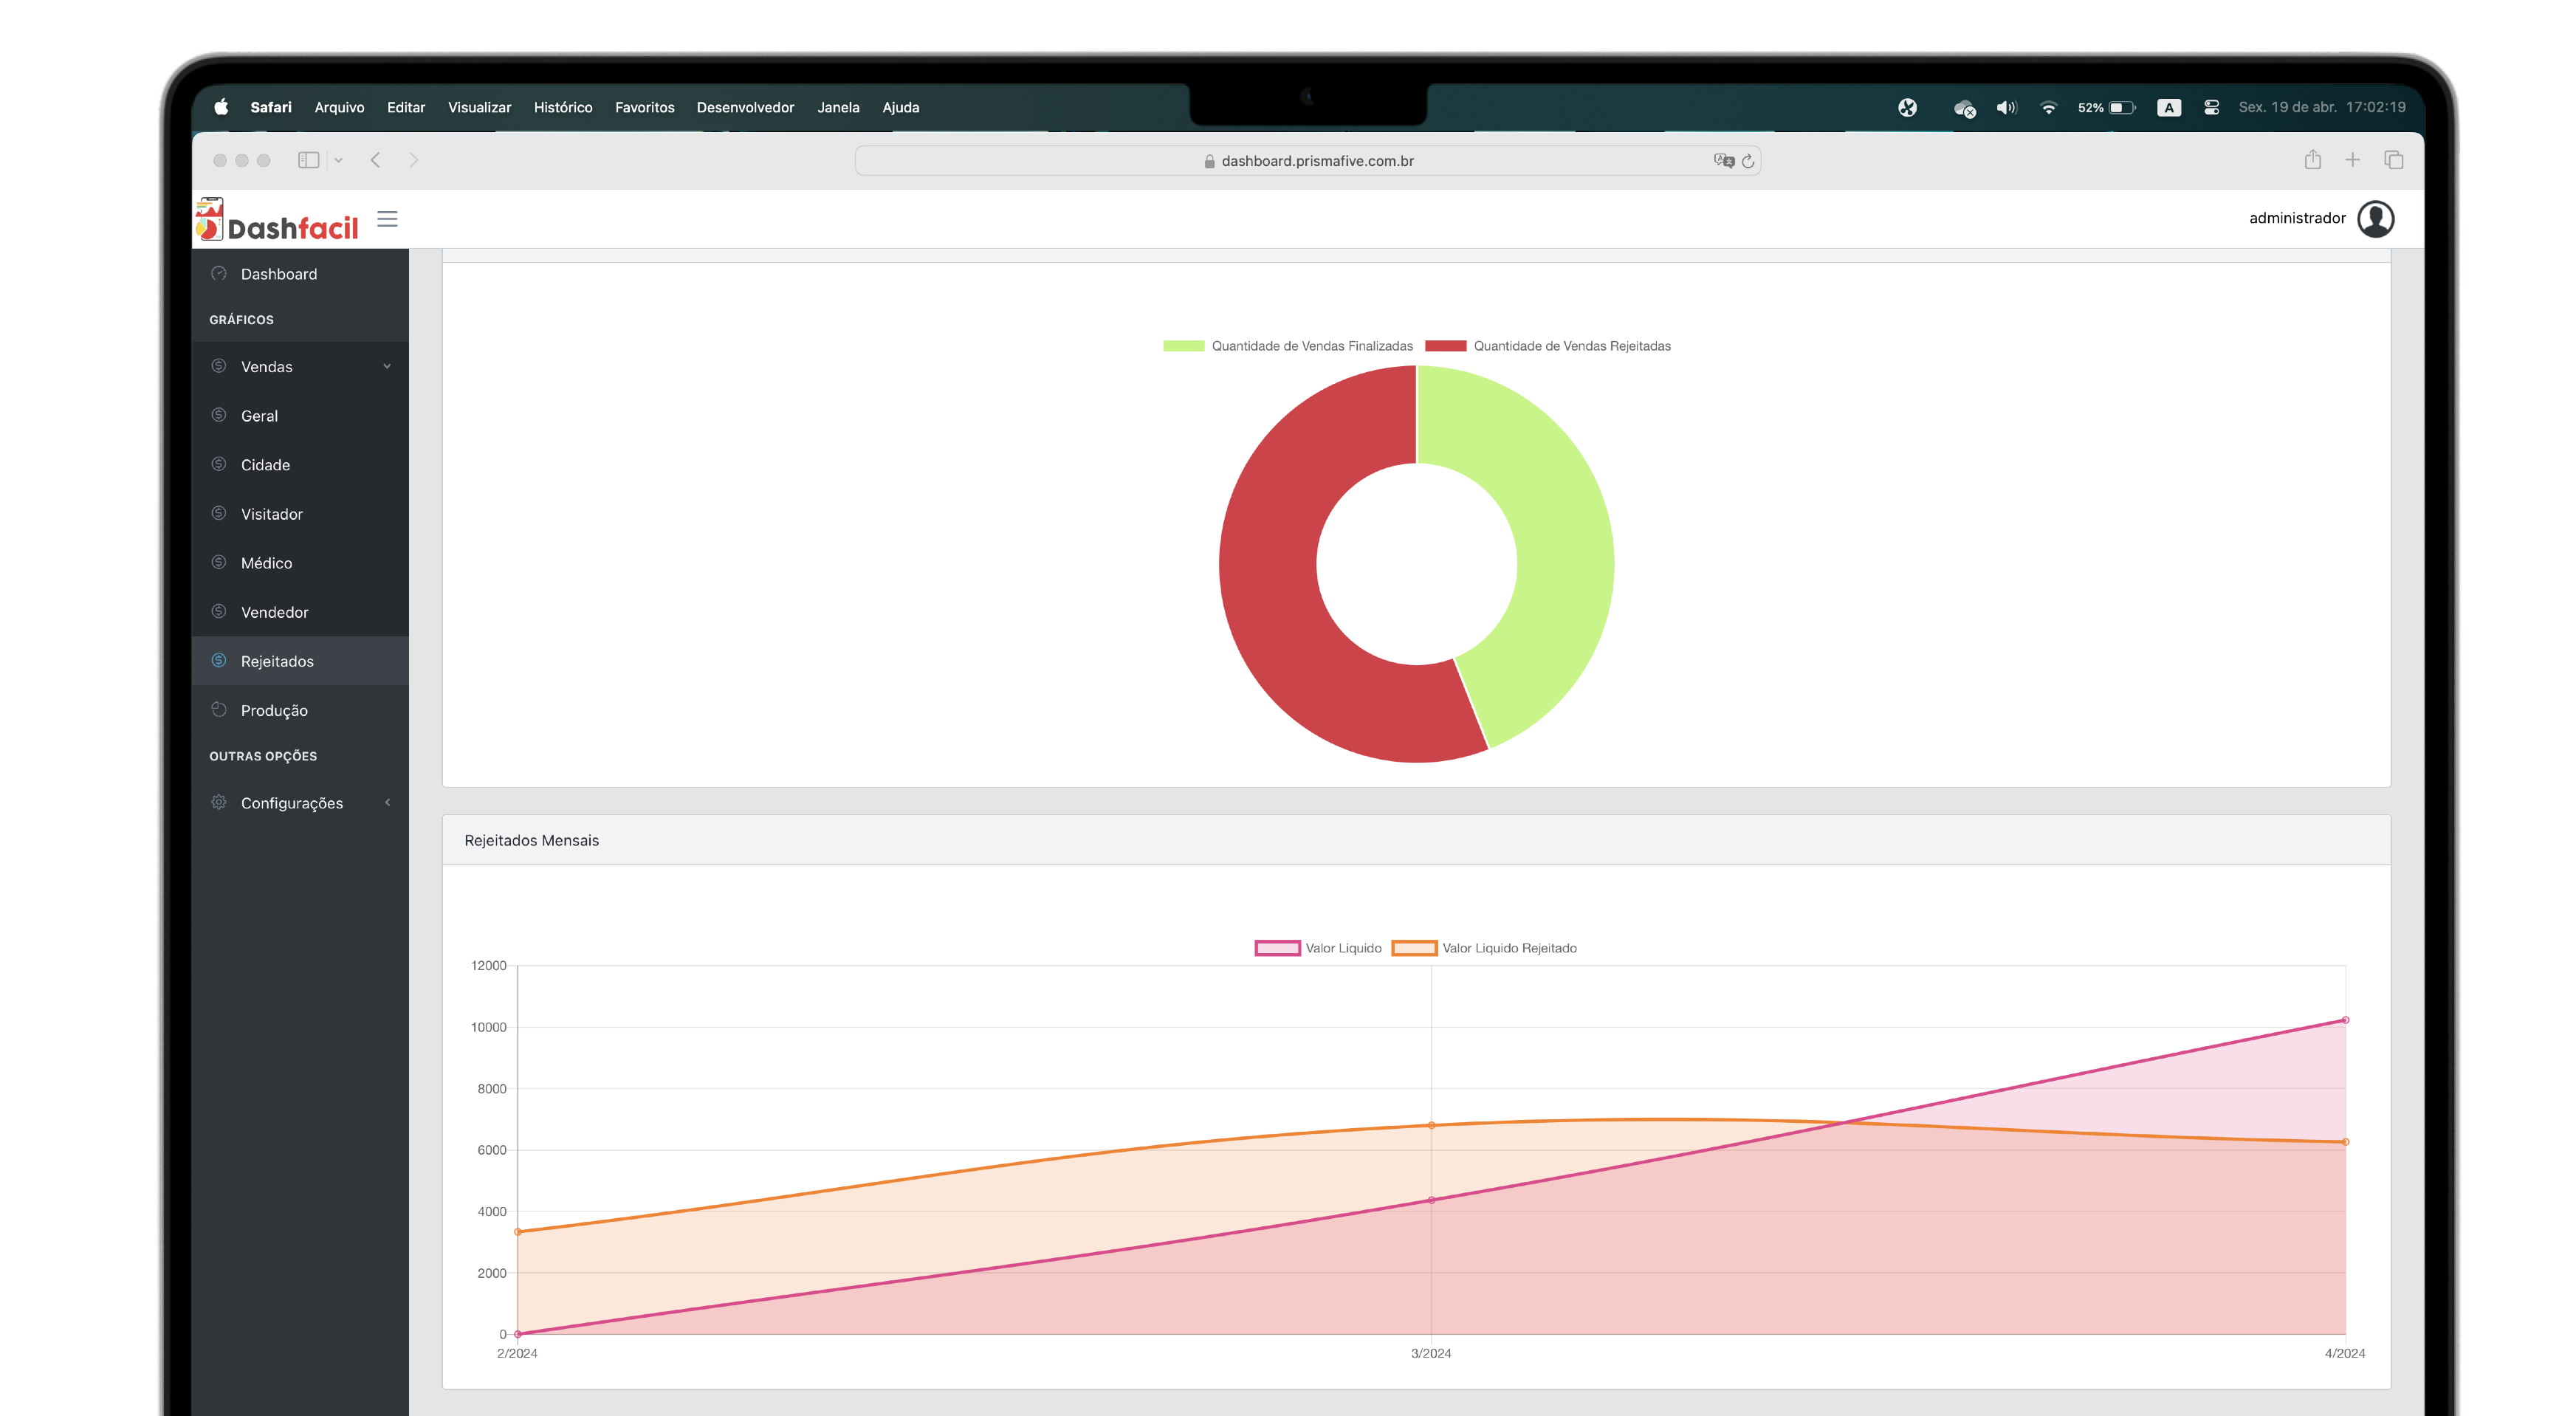Click the Safari share icon

tap(2312, 160)
